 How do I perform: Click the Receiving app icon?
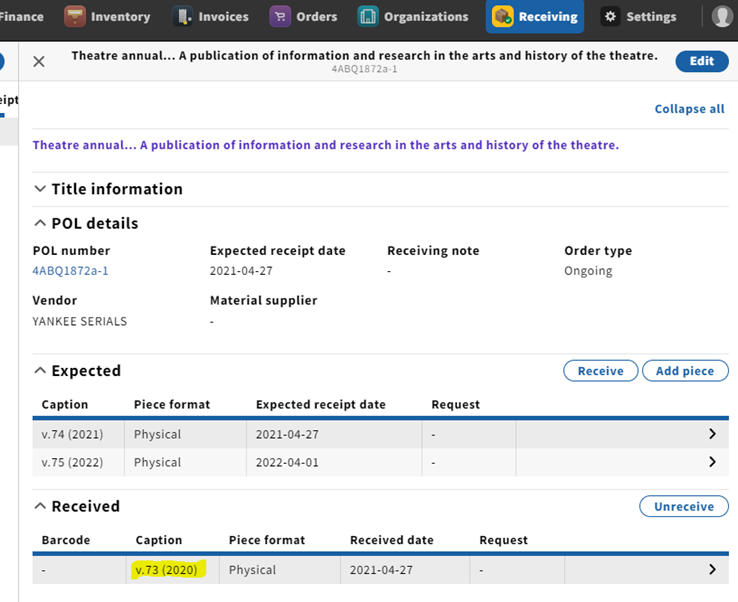click(503, 16)
